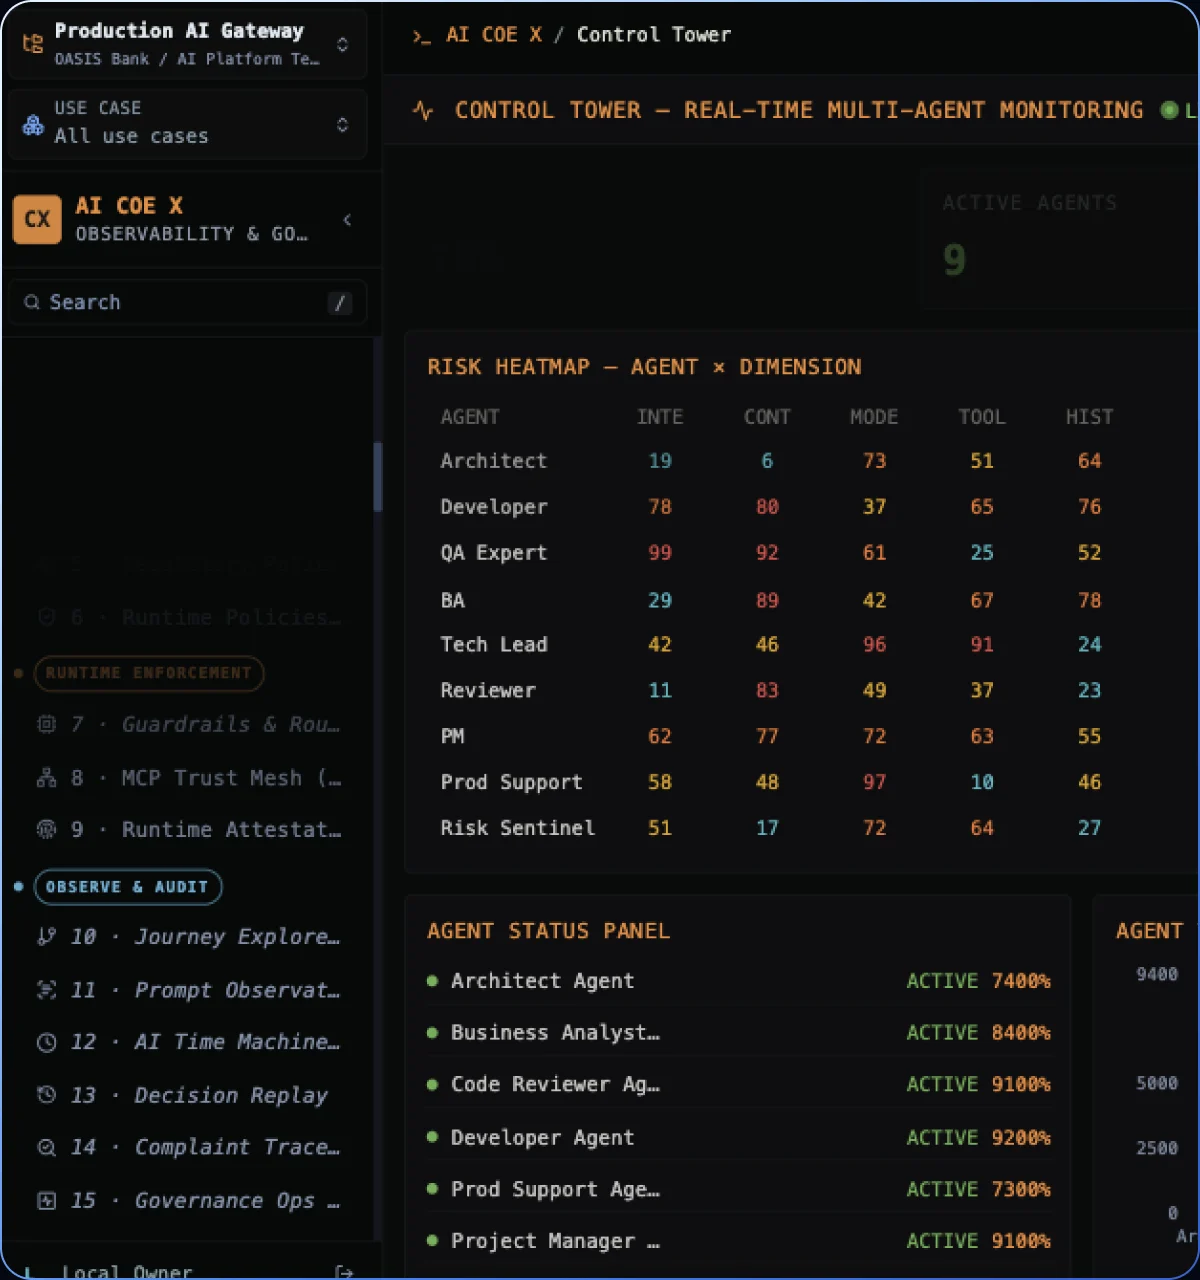Expand the Use Case selector
Image resolution: width=1200 pixels, height=1280 pixels.
[186, 123]
